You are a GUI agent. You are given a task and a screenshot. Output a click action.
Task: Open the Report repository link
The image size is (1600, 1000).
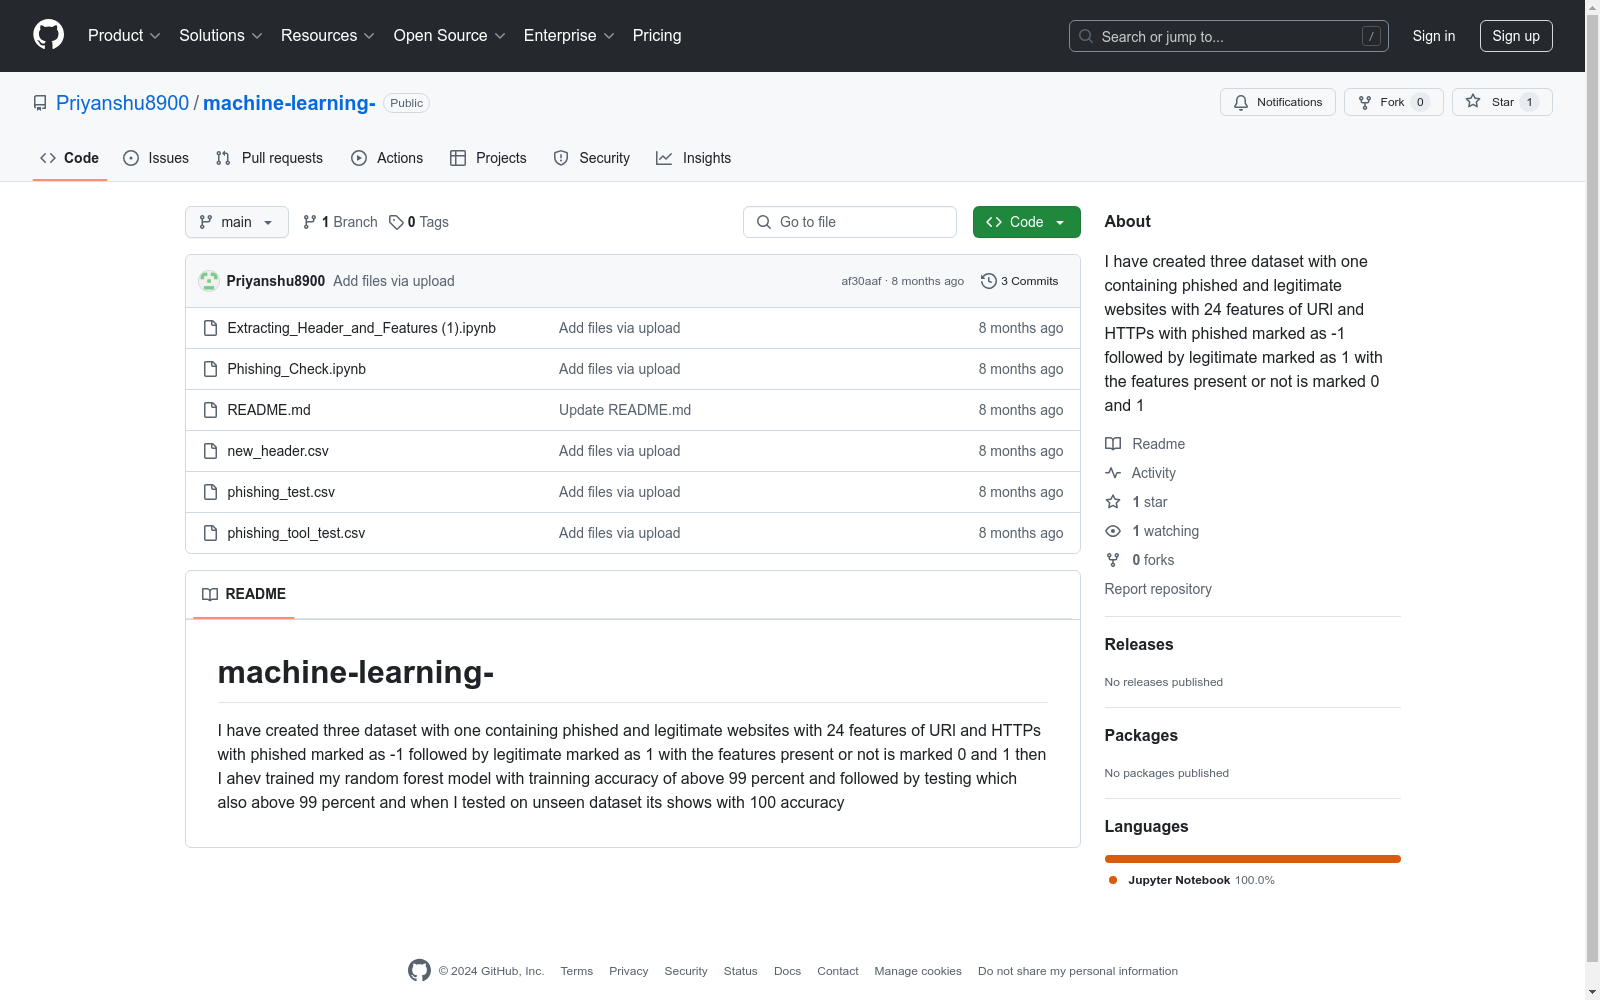tap(1158, 589)
